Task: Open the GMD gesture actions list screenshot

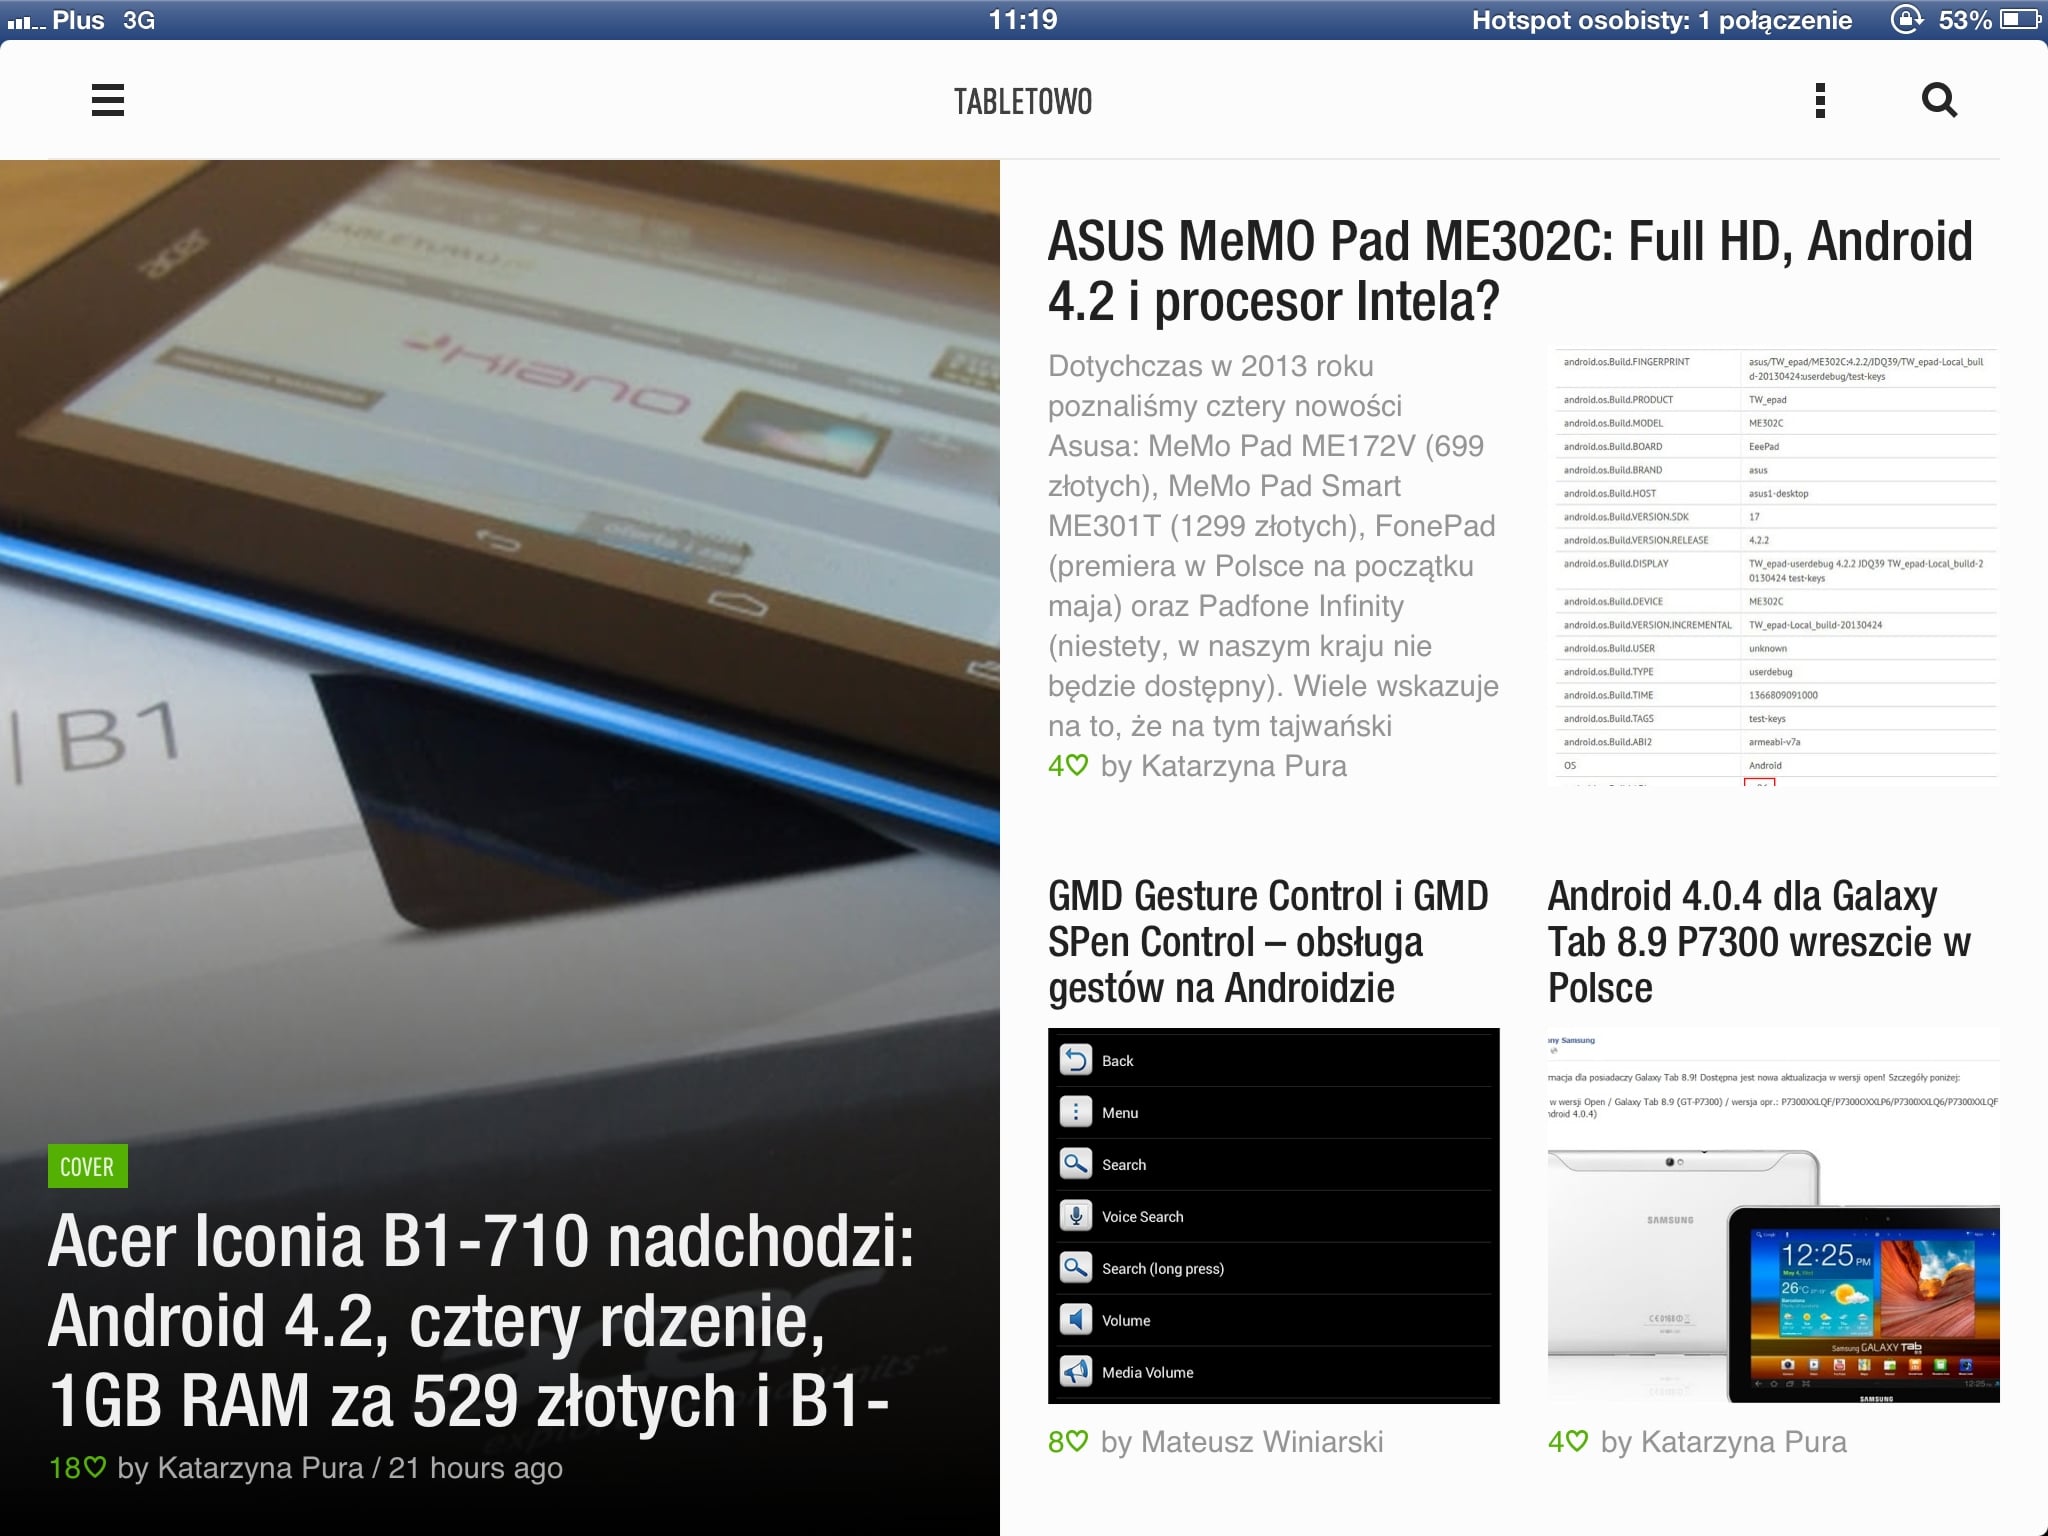Action: pyautogui.click(x=1274, y=1216)
